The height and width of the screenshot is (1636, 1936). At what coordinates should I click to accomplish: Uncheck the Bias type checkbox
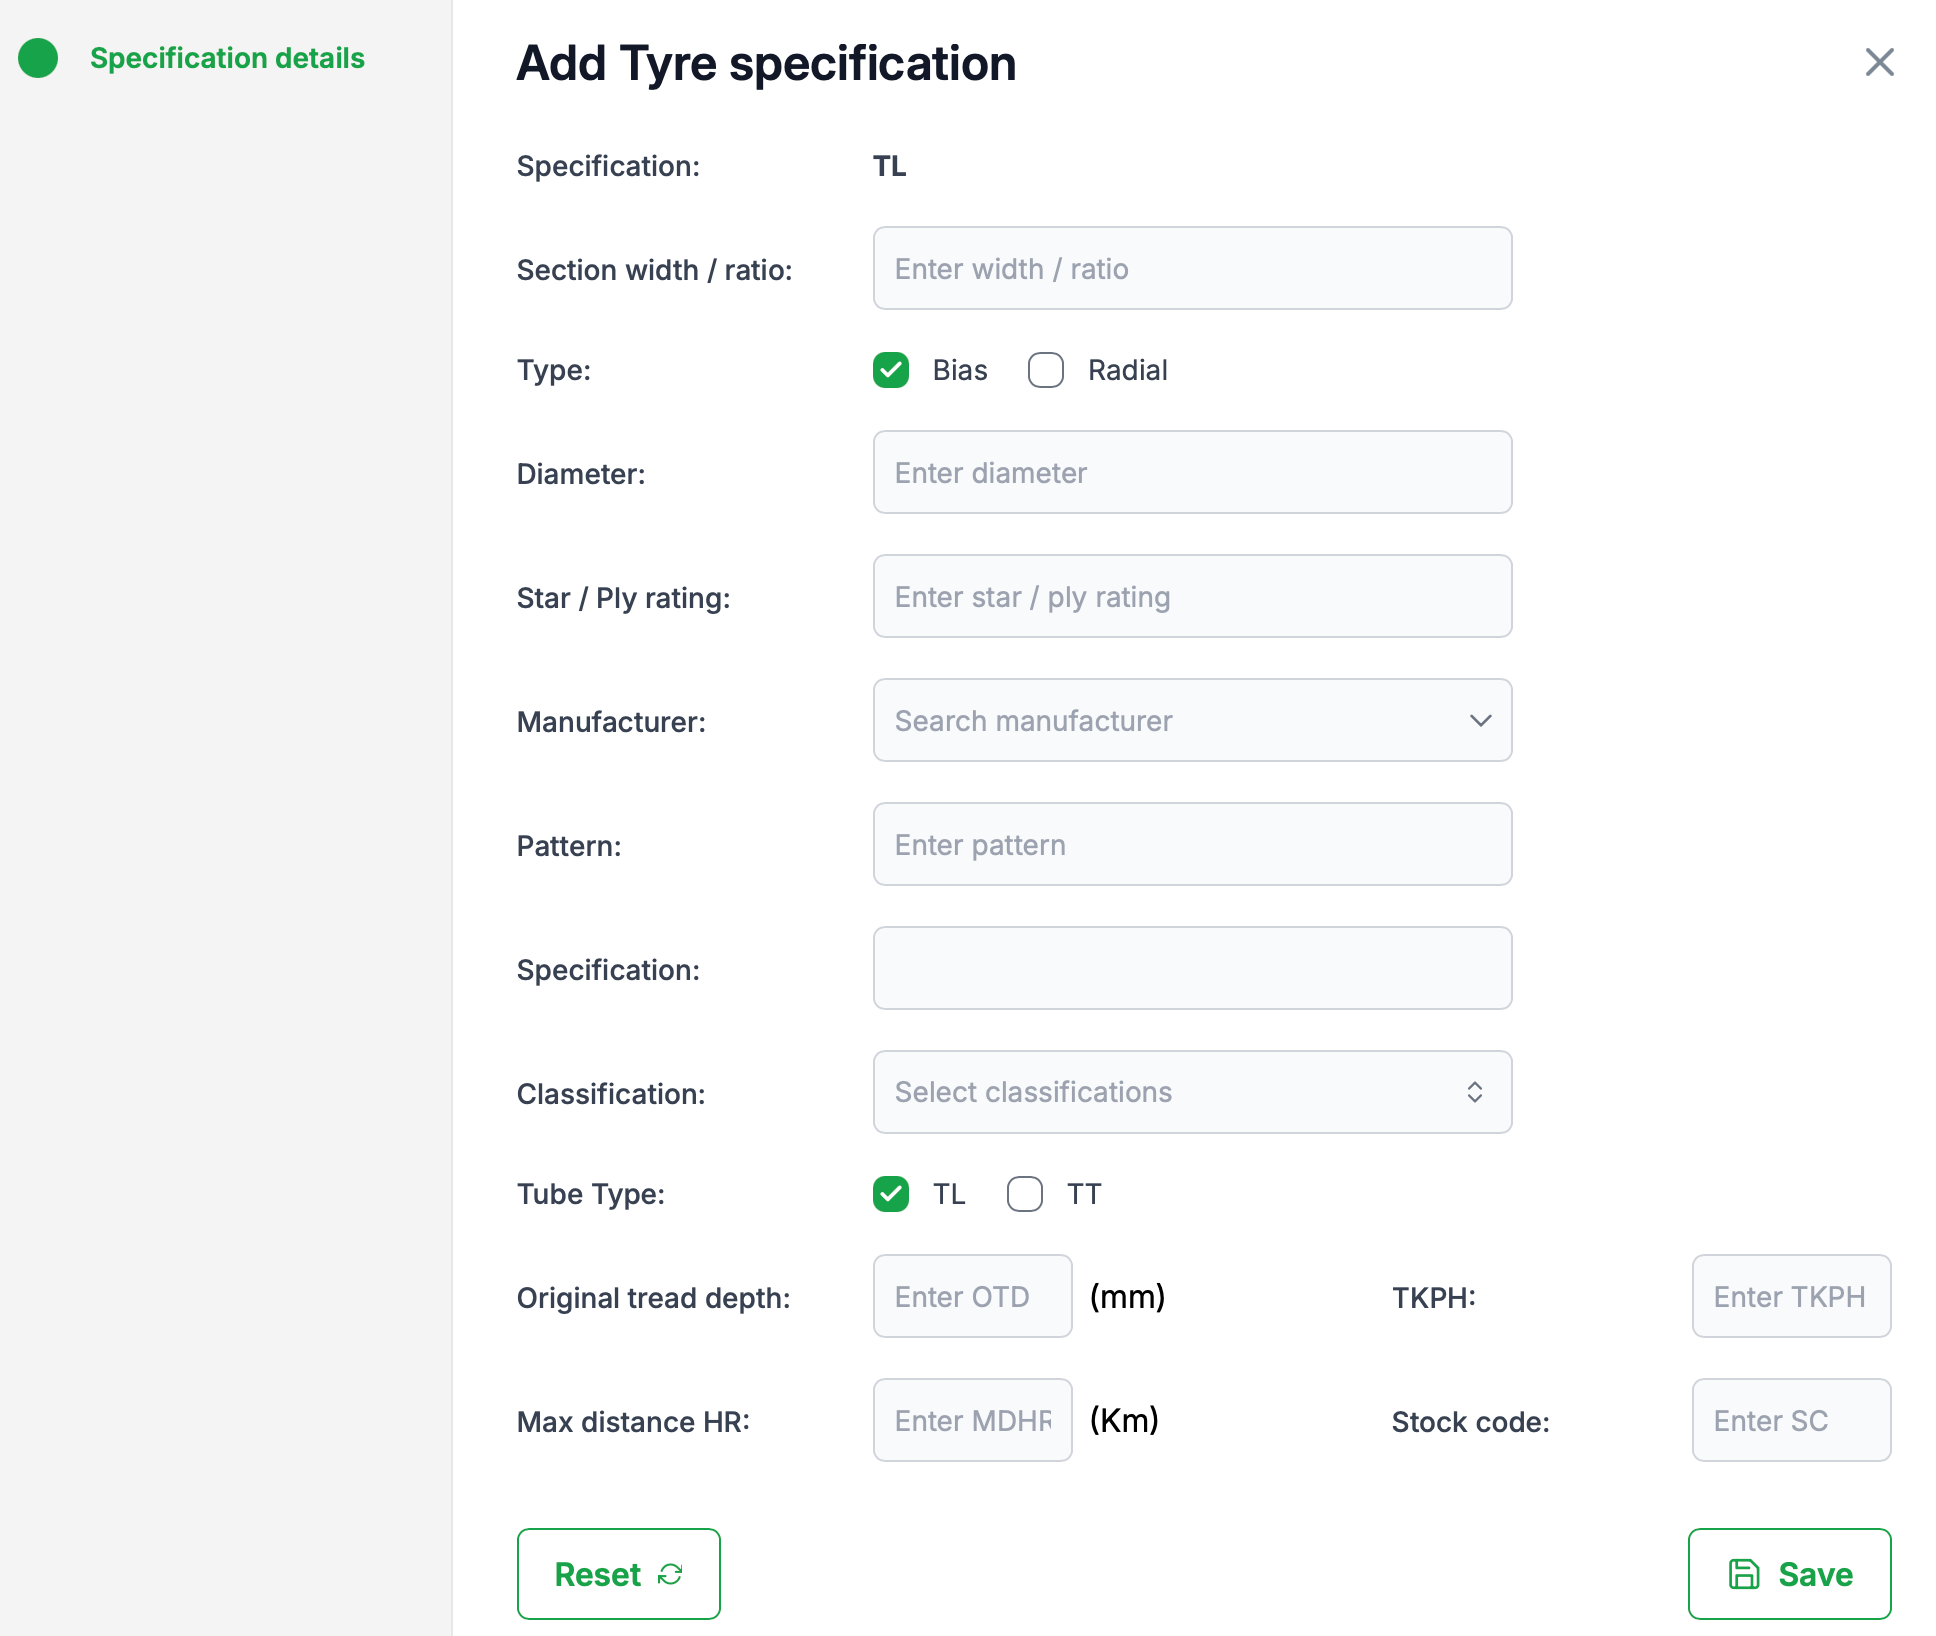(891, 370)
